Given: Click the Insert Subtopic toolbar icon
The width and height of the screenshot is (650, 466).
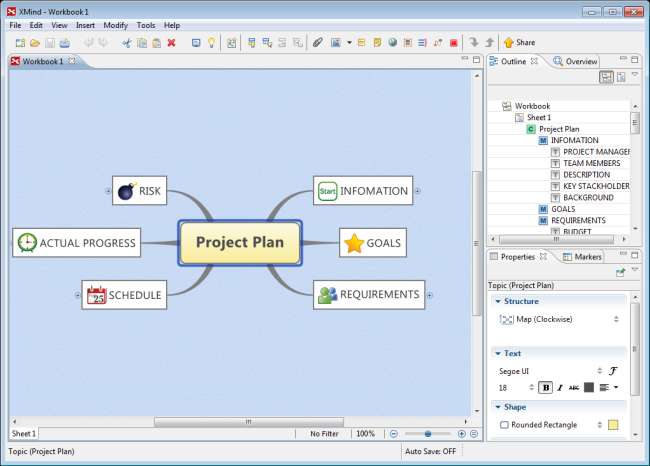Looking at the screenshot, I should 267,42.
